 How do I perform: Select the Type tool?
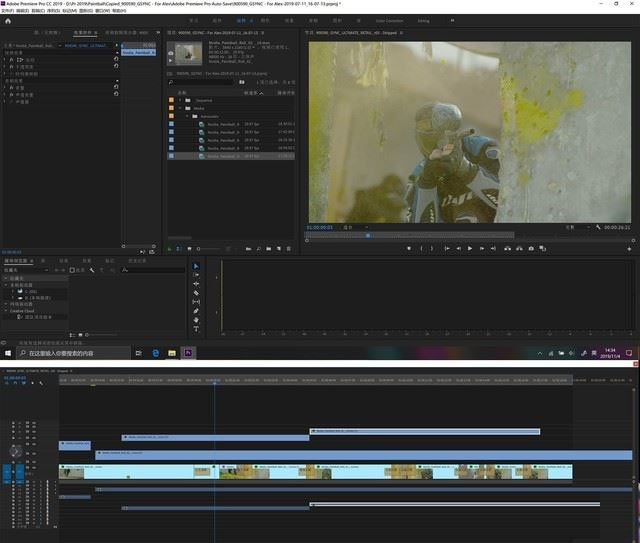196,329
